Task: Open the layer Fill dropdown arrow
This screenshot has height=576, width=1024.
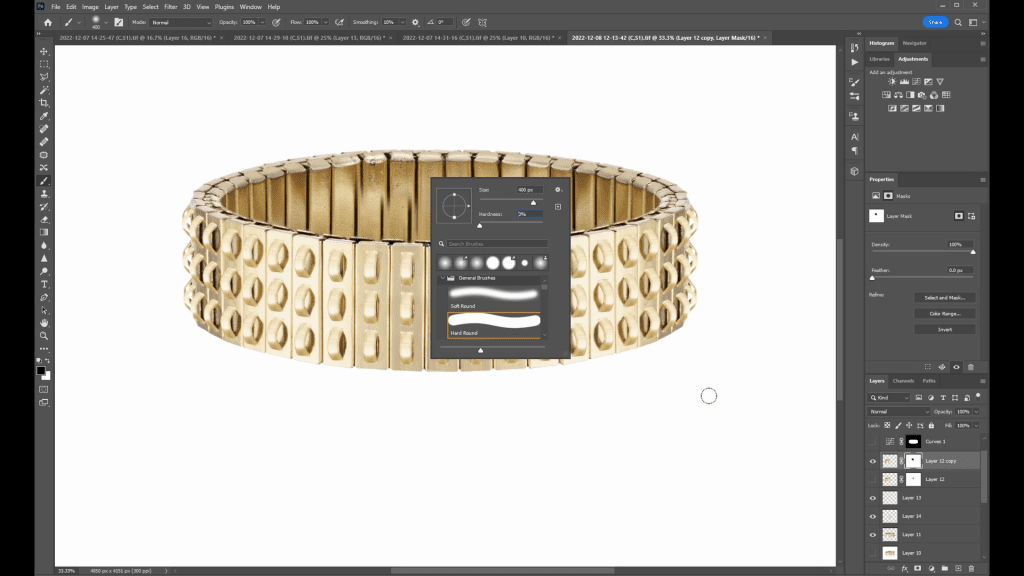Action: [976, 425]
